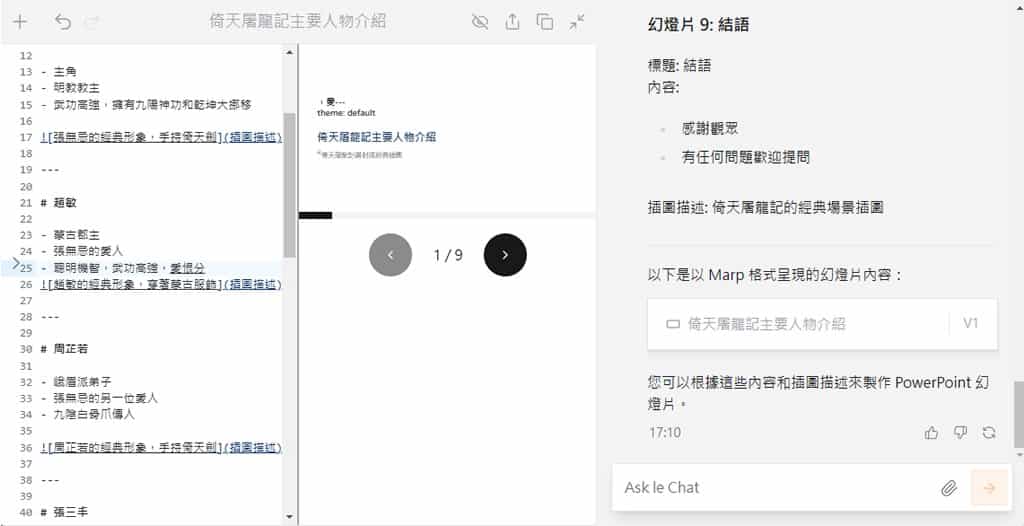This screenshot has height=526, width=1024.
Task: Click the line 14 text 明教教主
Action: 76,88
